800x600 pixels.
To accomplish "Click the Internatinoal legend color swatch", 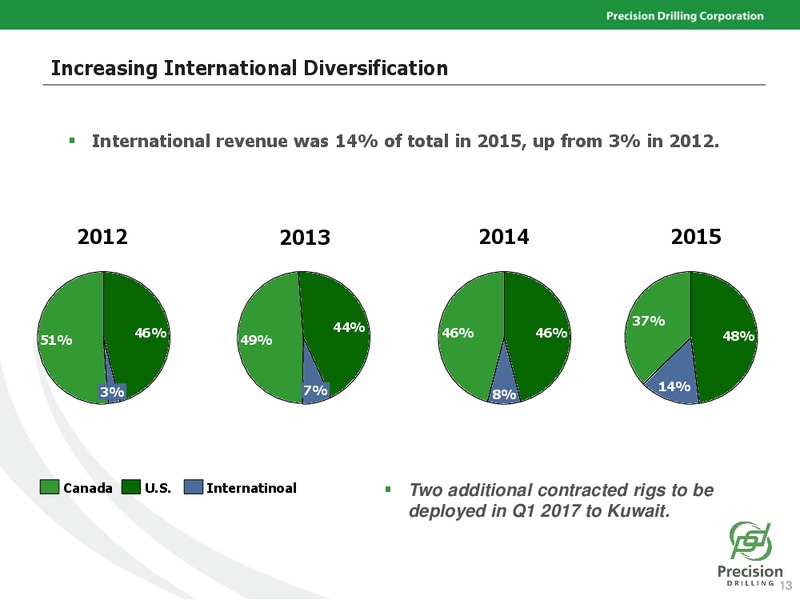I will pos(193,487).
